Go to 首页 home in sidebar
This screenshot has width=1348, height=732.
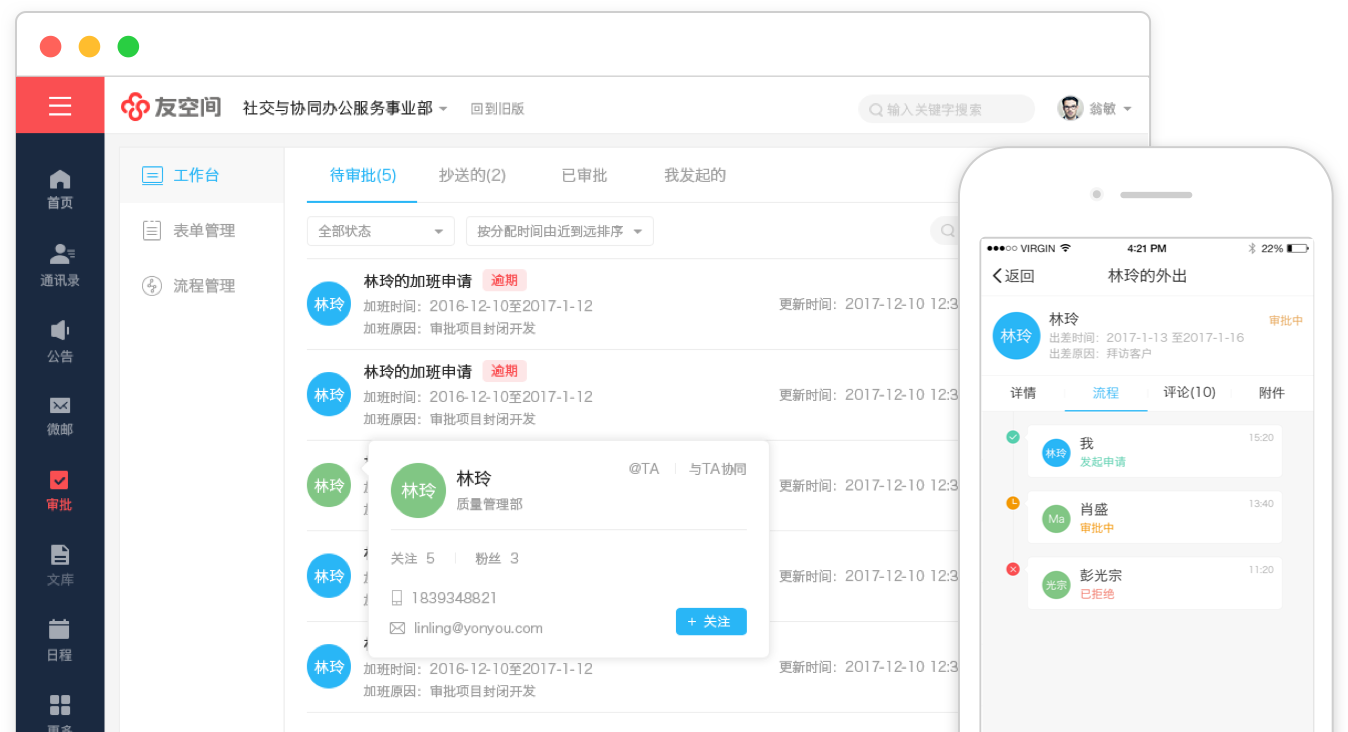(x=60, y=189)
